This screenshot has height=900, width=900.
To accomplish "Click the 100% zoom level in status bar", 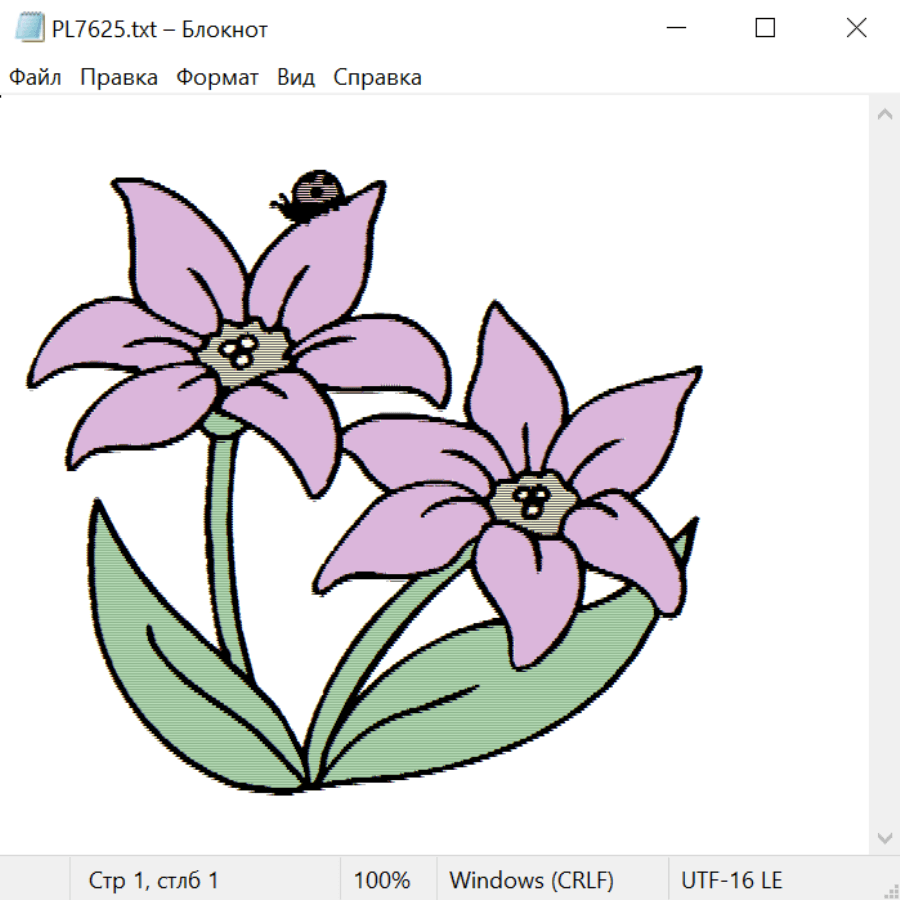I will pos(382,881).
